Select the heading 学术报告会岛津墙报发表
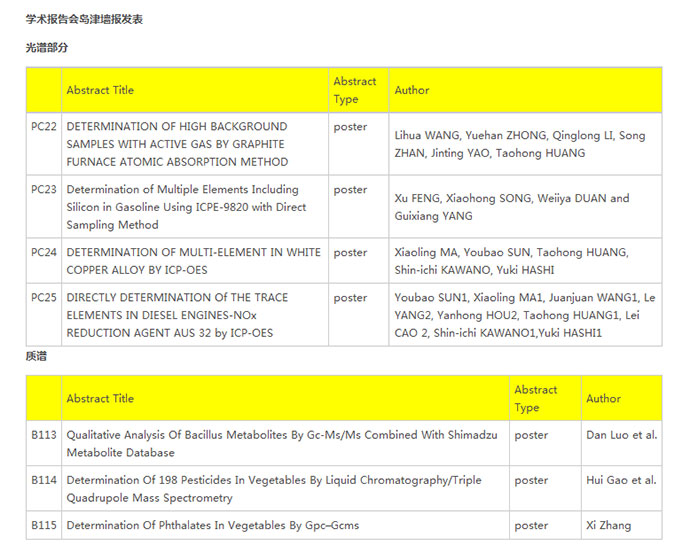 click(x=84, y=19)
